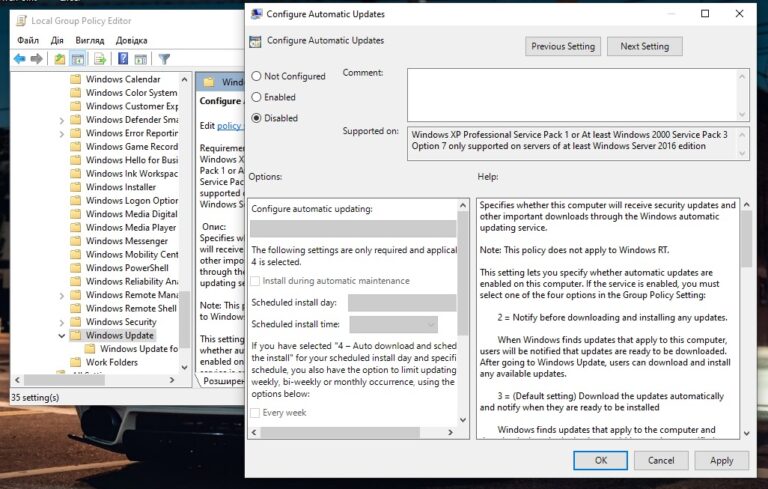
Task: Check Install during automatic maintenance
Action: tap(255, 281)
